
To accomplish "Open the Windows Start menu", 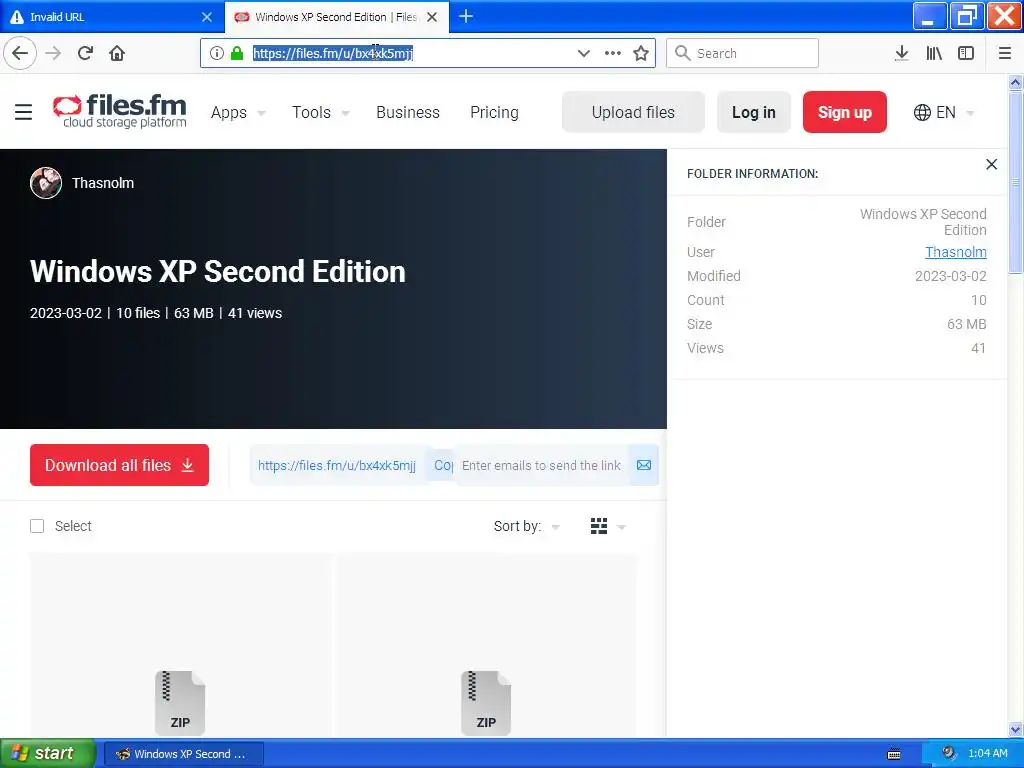I will pyautogui.click(x=48, y=753).
